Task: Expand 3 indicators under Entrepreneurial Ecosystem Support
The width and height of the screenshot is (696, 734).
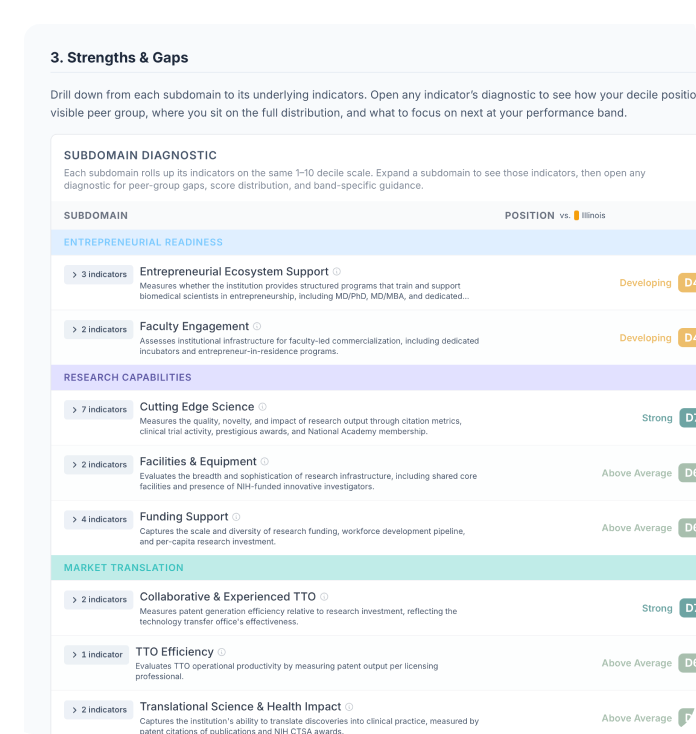Action: (98, 274)
